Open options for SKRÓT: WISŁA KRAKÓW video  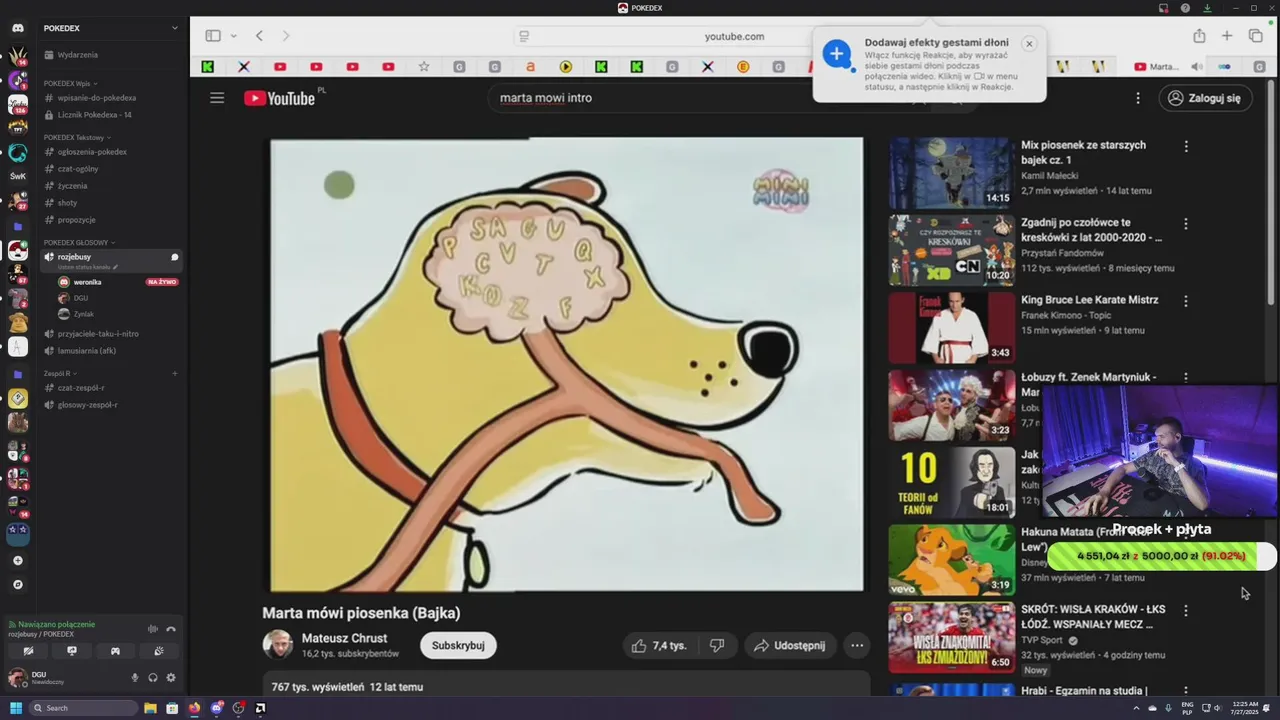tap(1186, 610)
